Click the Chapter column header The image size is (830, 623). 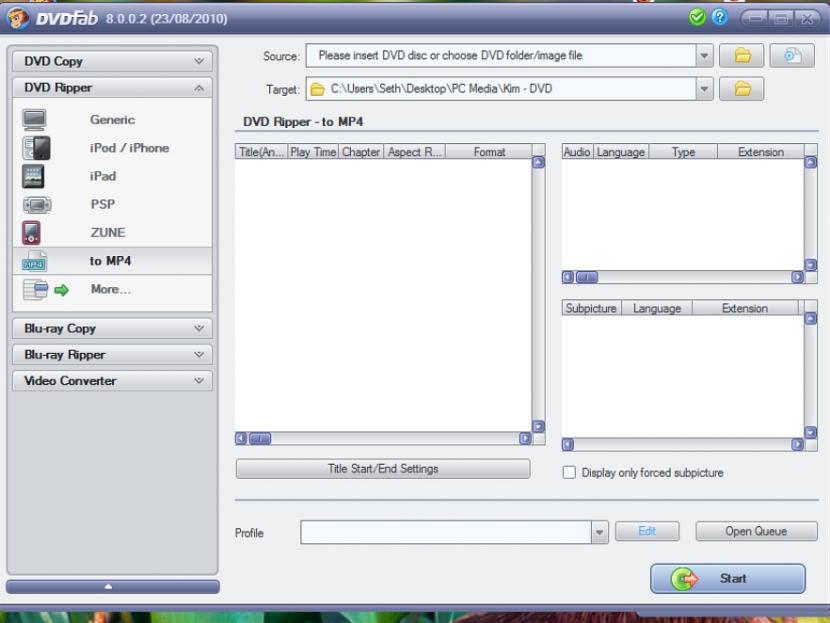point(361,152)
